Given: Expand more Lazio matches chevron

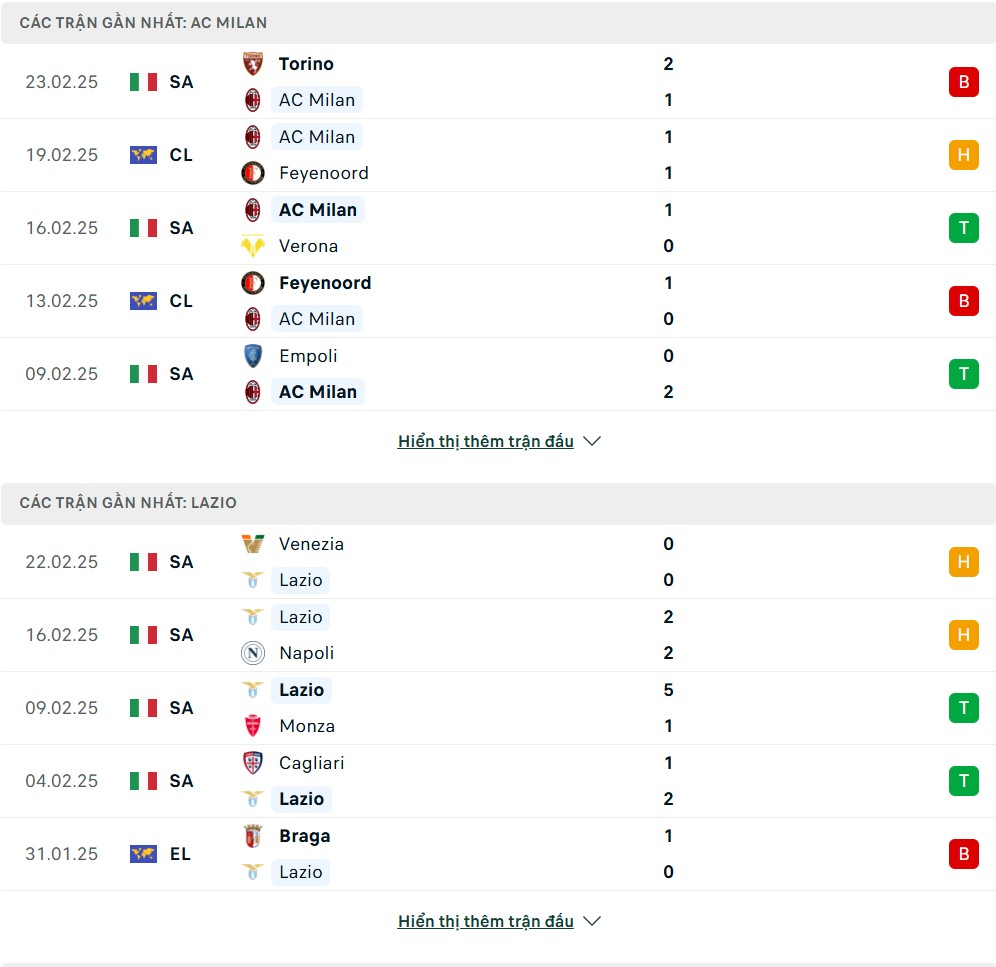Looking at the screenshot, I should click(x=592, y=921).
